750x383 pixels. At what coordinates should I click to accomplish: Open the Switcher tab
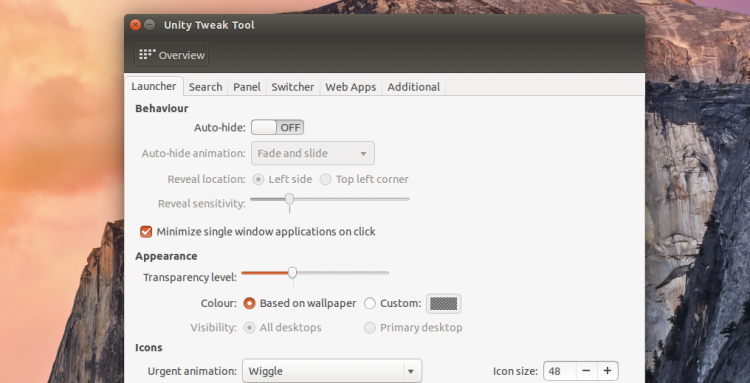click(x=293, y=87)
